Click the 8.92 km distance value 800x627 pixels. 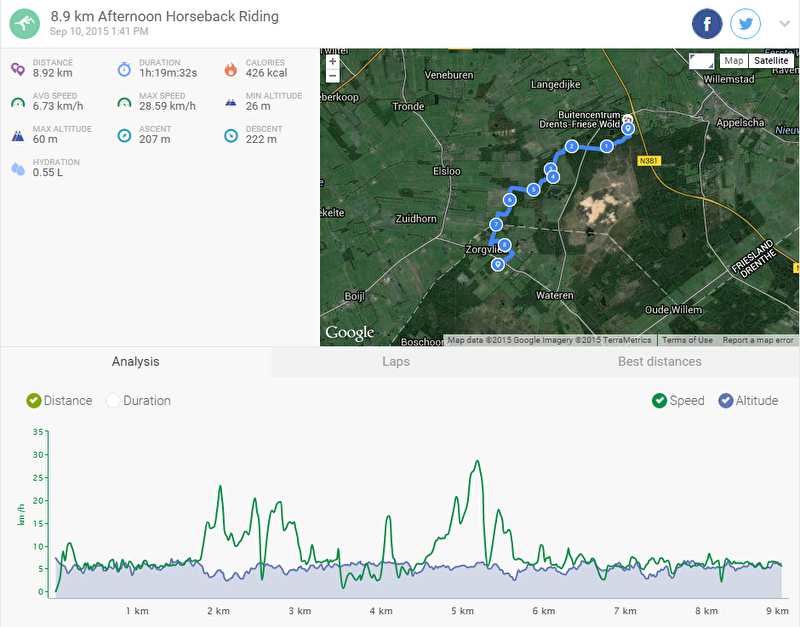[x=53, y=73]
